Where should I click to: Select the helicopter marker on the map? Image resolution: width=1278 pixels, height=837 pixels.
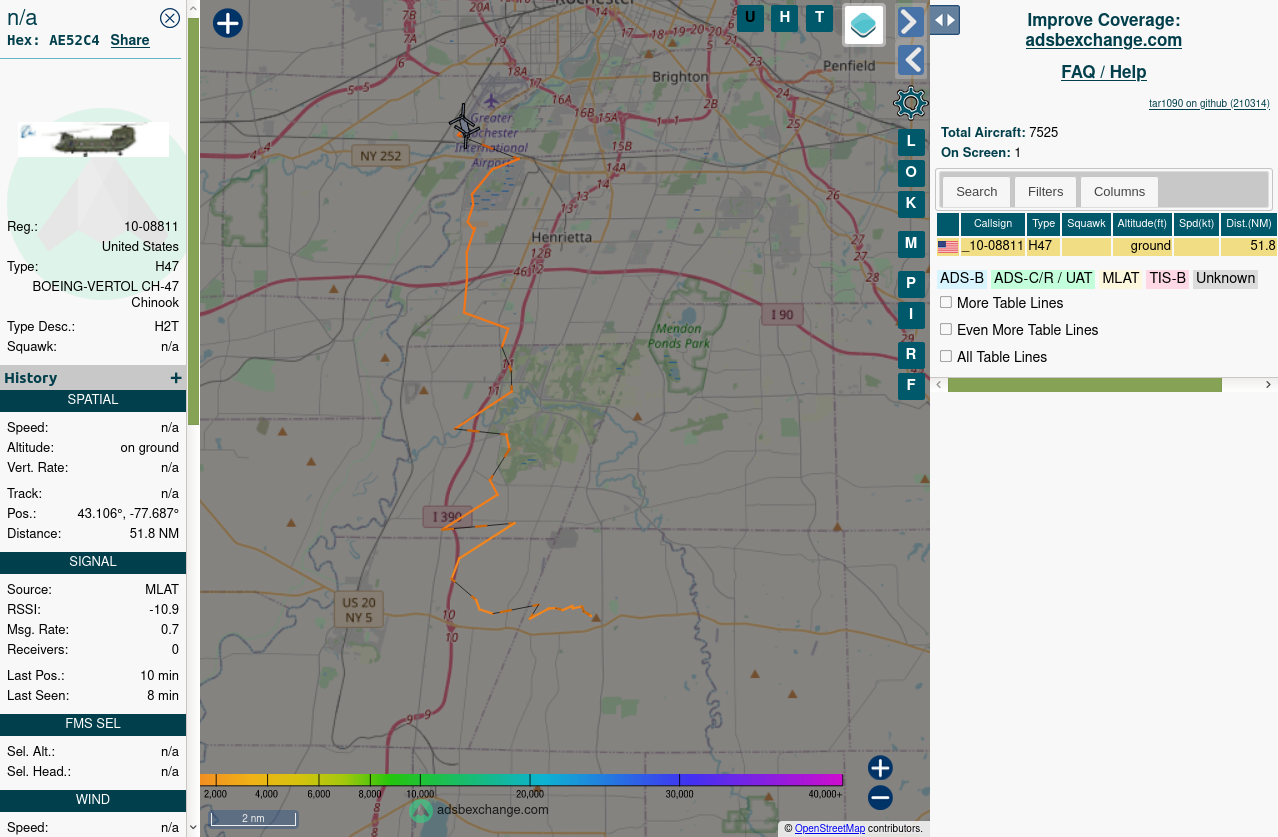click(464, 125)
